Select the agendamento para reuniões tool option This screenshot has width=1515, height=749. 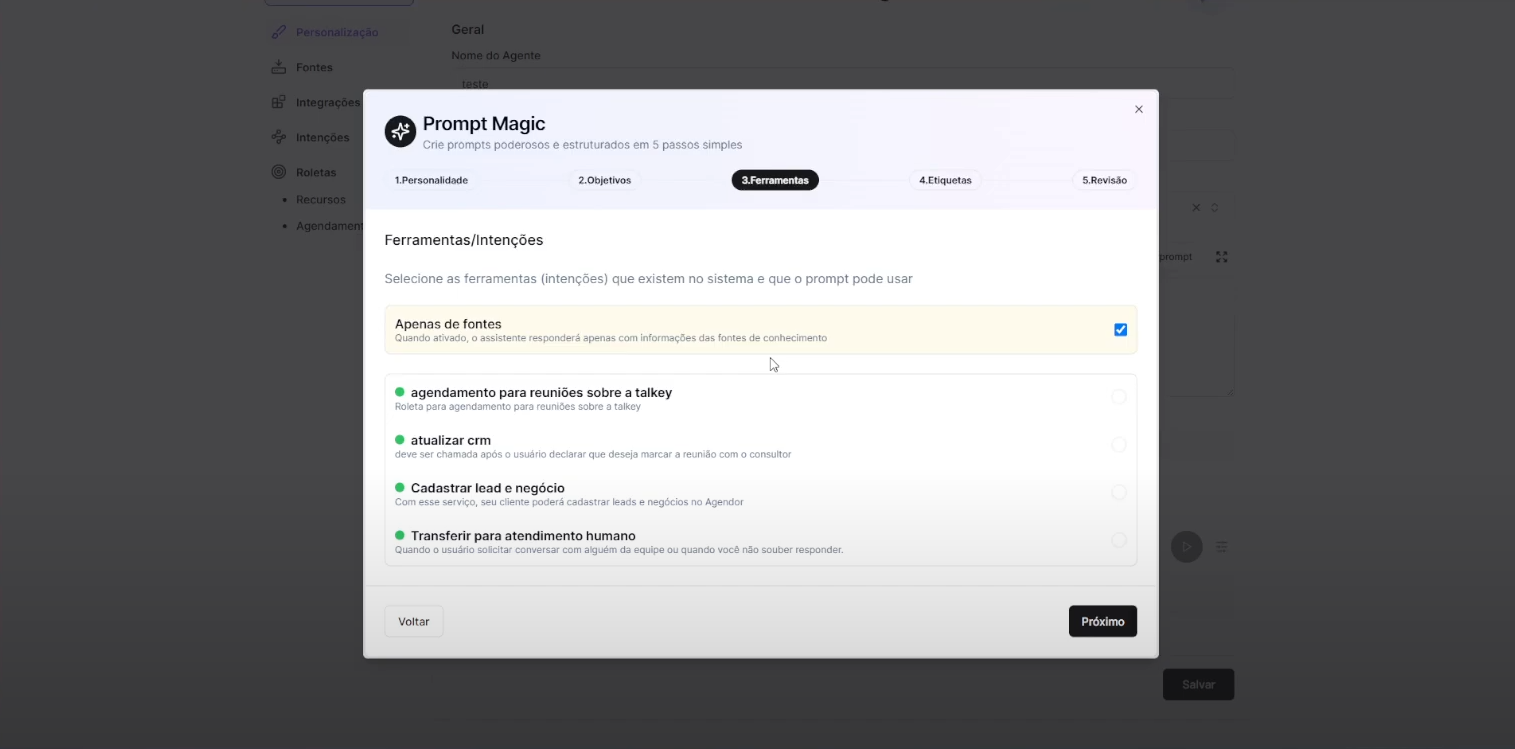point(1118,397)
